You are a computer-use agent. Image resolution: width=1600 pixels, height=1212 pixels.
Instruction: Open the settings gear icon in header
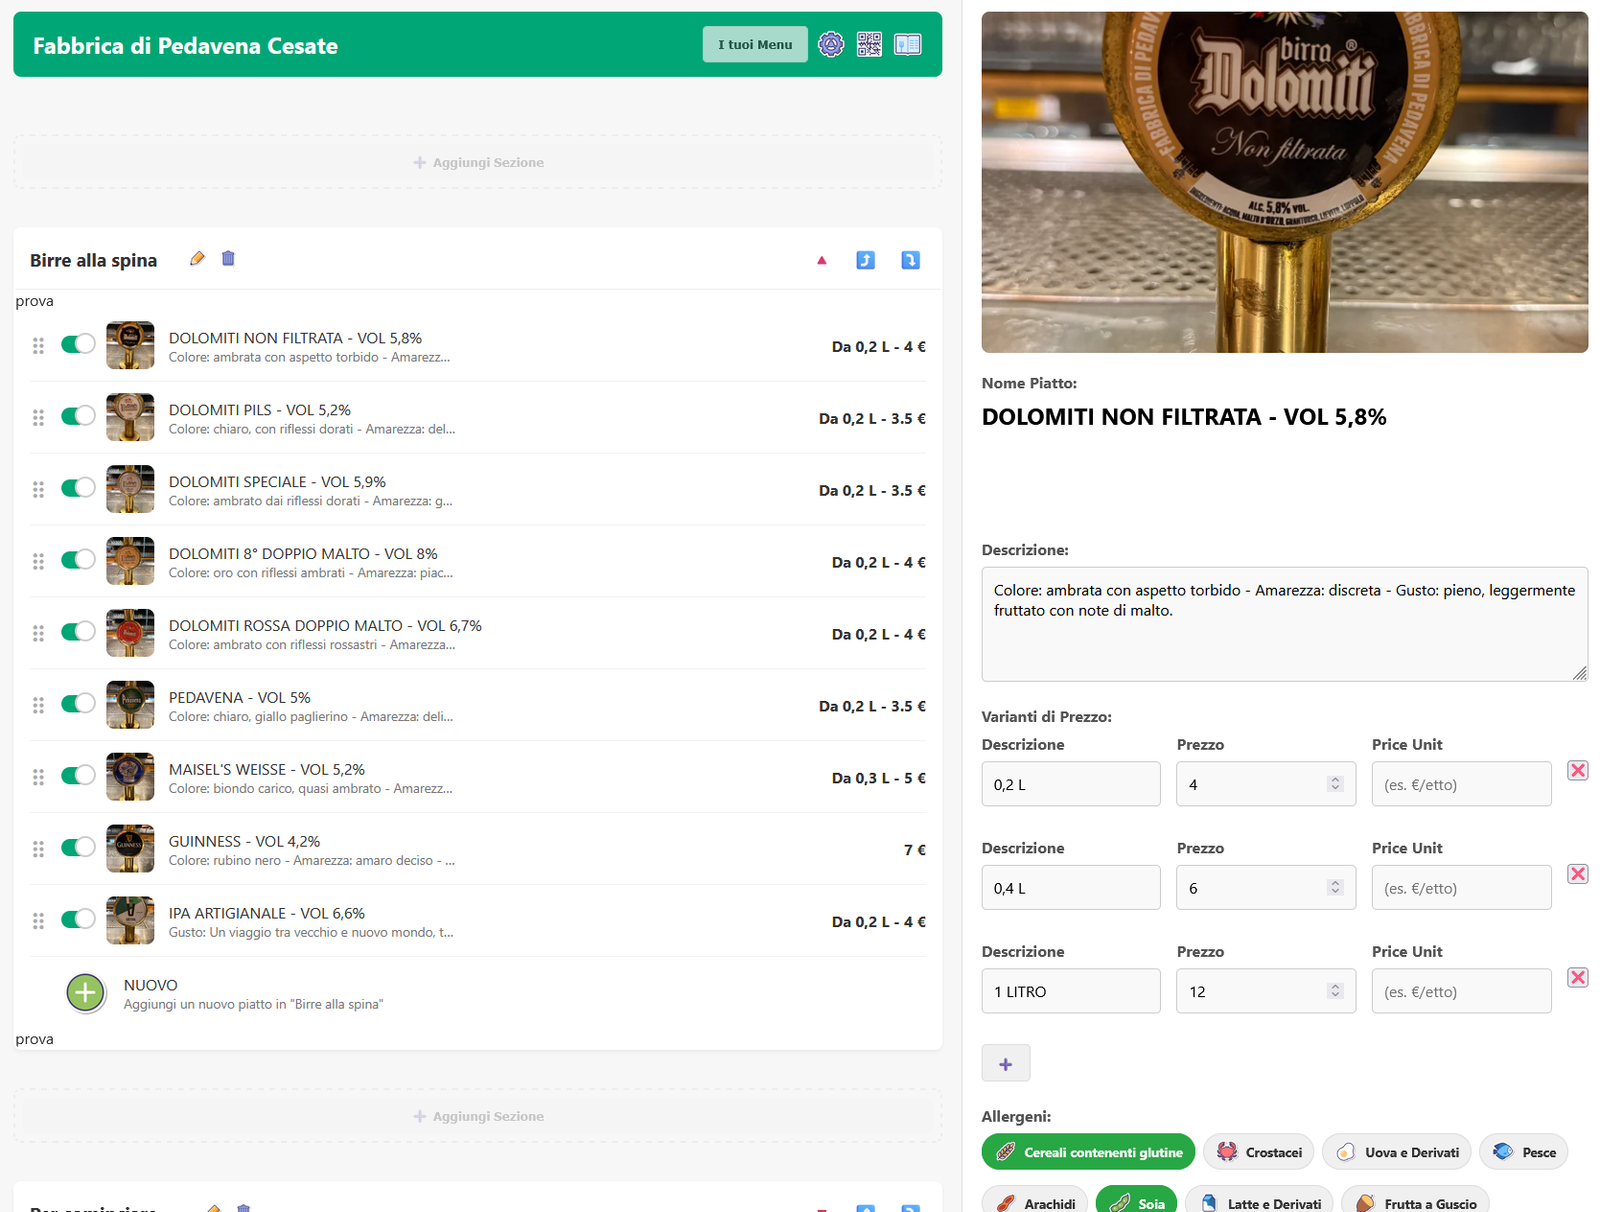(x=831, y=44)
